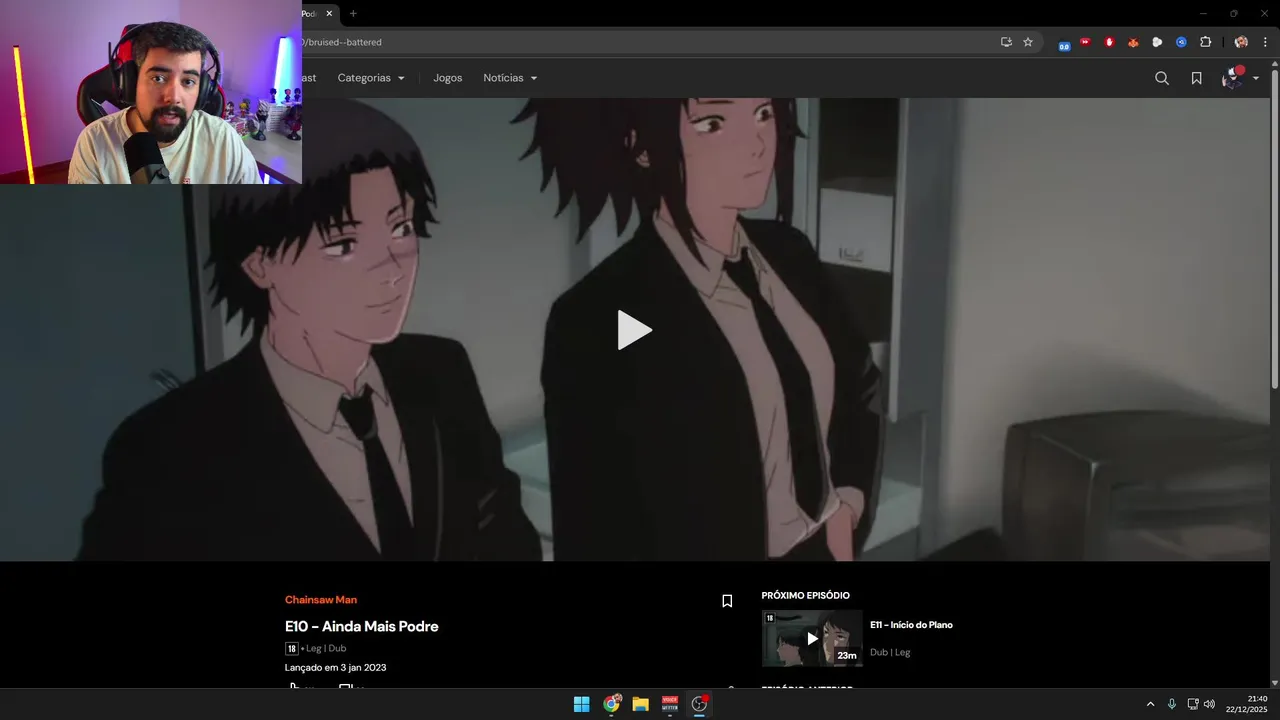
Task: Click the 'PRÓXIMO EPISÓDIO' heading
Action: tap(805, 595)
